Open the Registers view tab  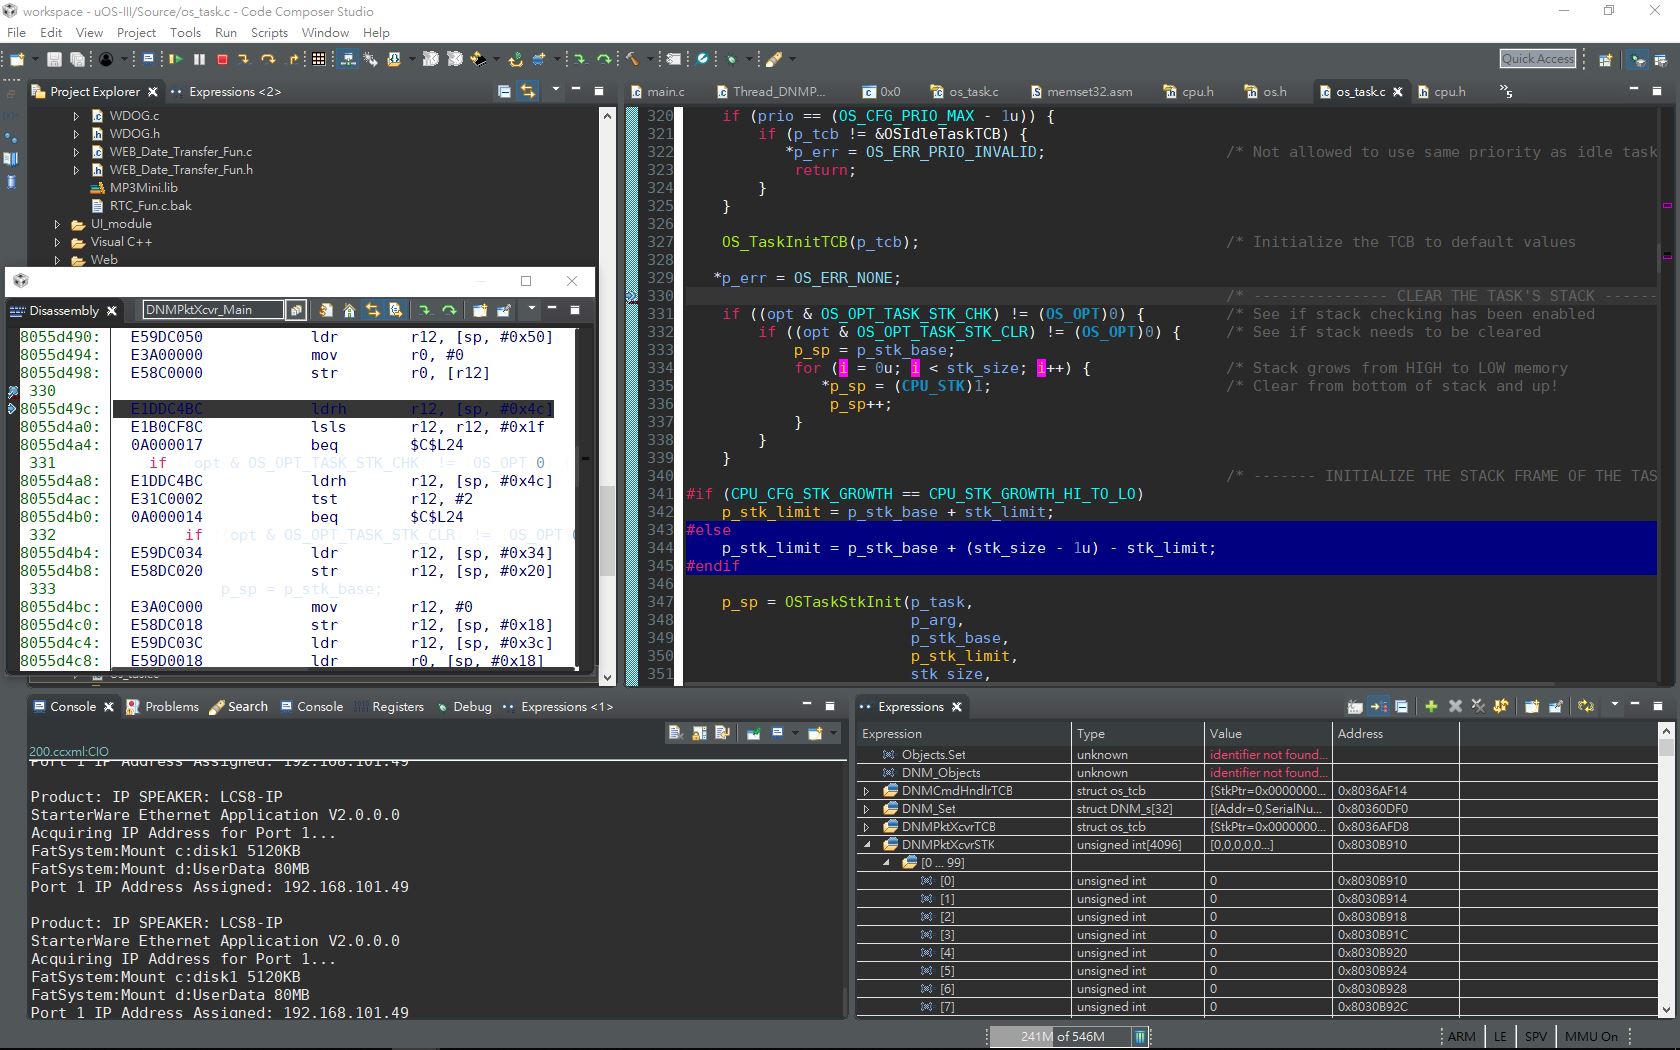point(397,707)
